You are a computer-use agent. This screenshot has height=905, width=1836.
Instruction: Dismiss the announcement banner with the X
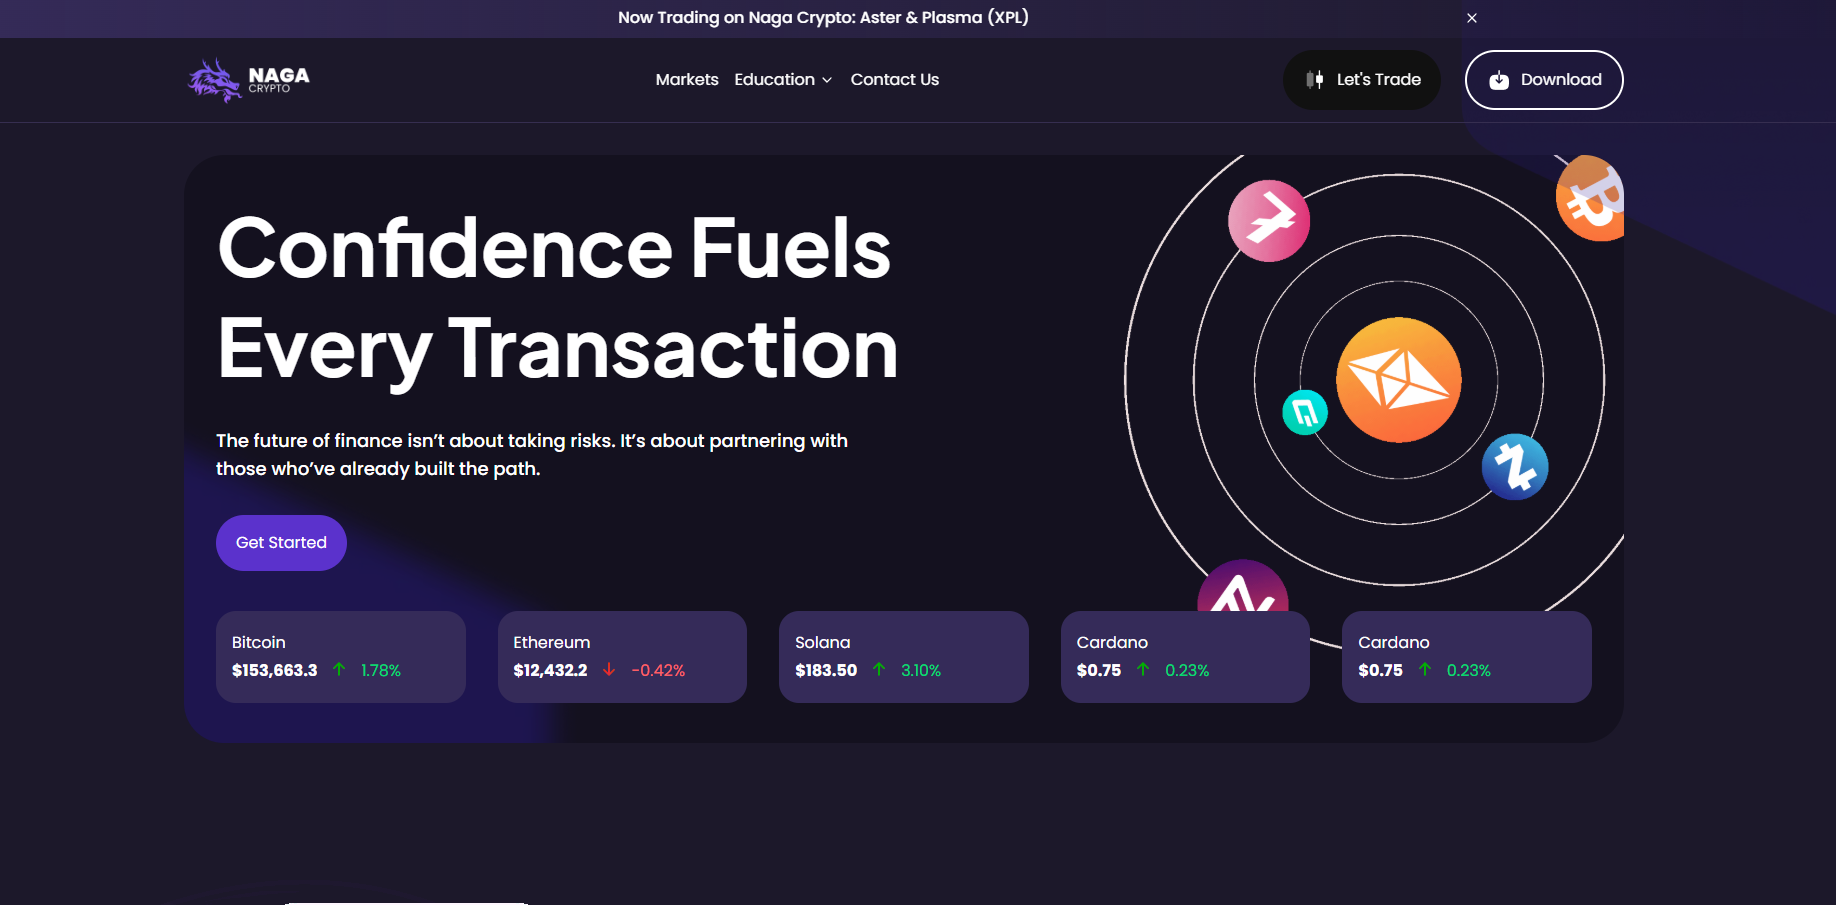point(1472,18)
